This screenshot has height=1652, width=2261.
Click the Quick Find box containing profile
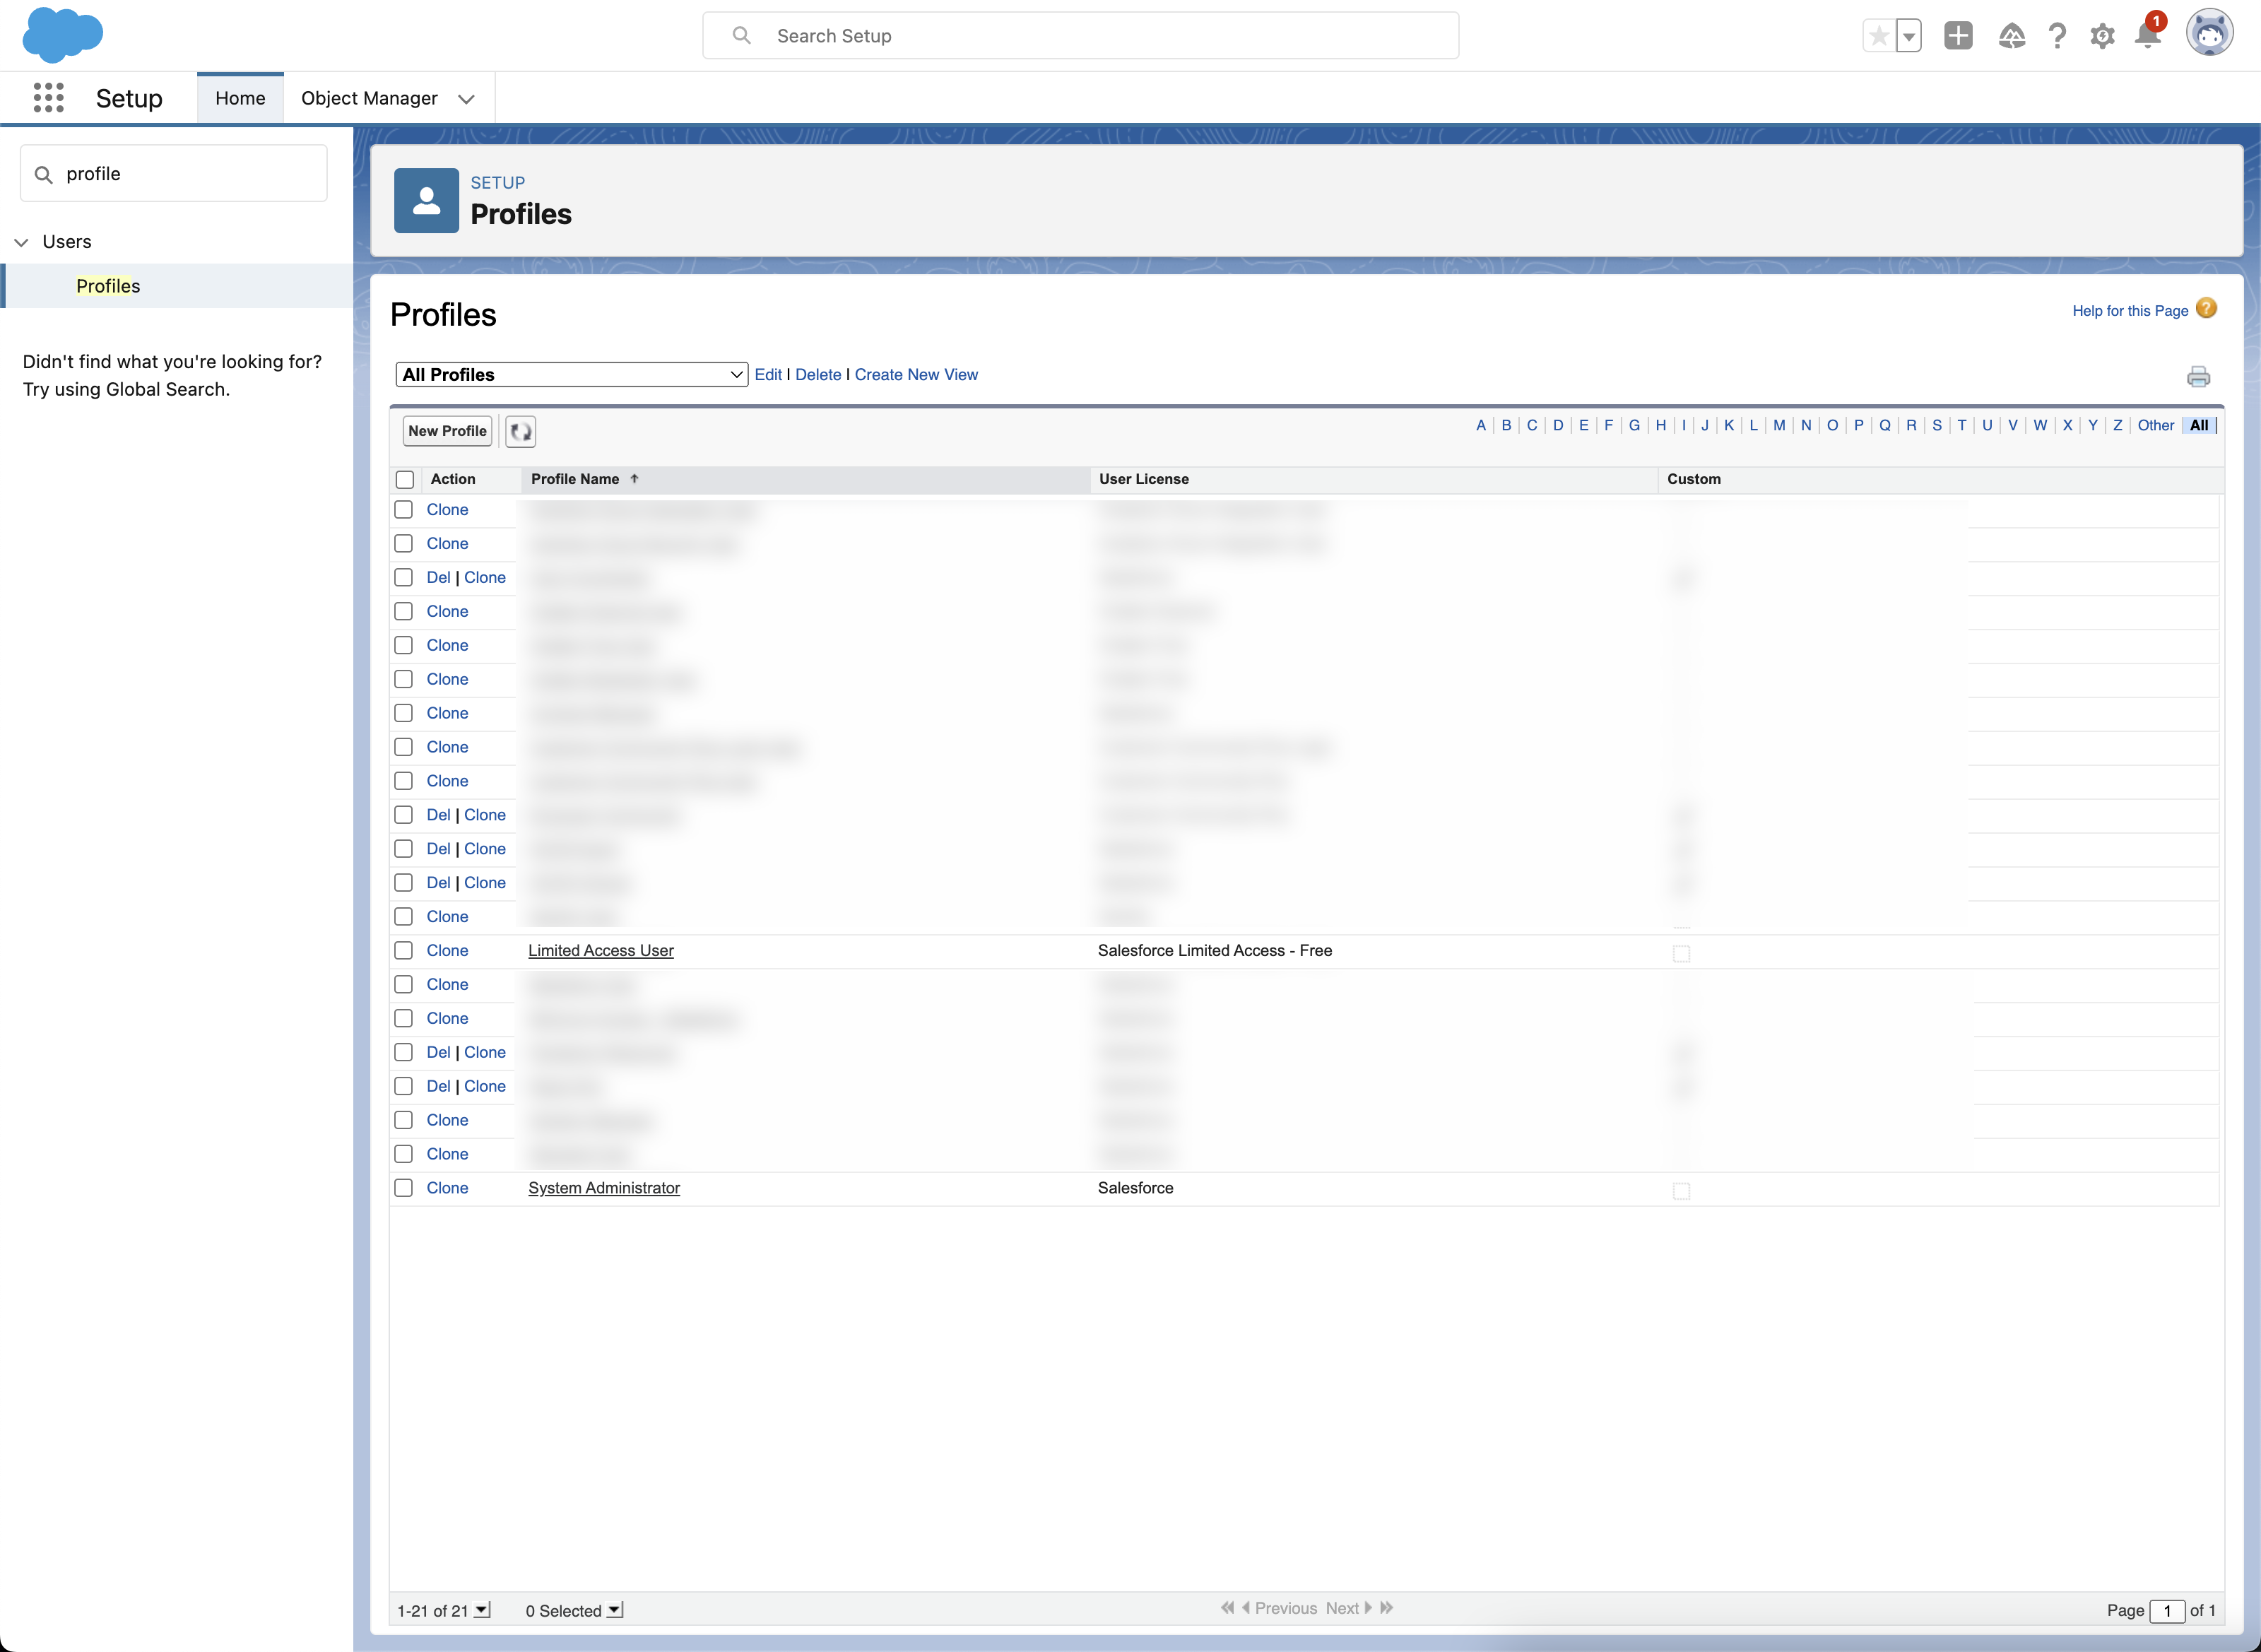(174, 174)
